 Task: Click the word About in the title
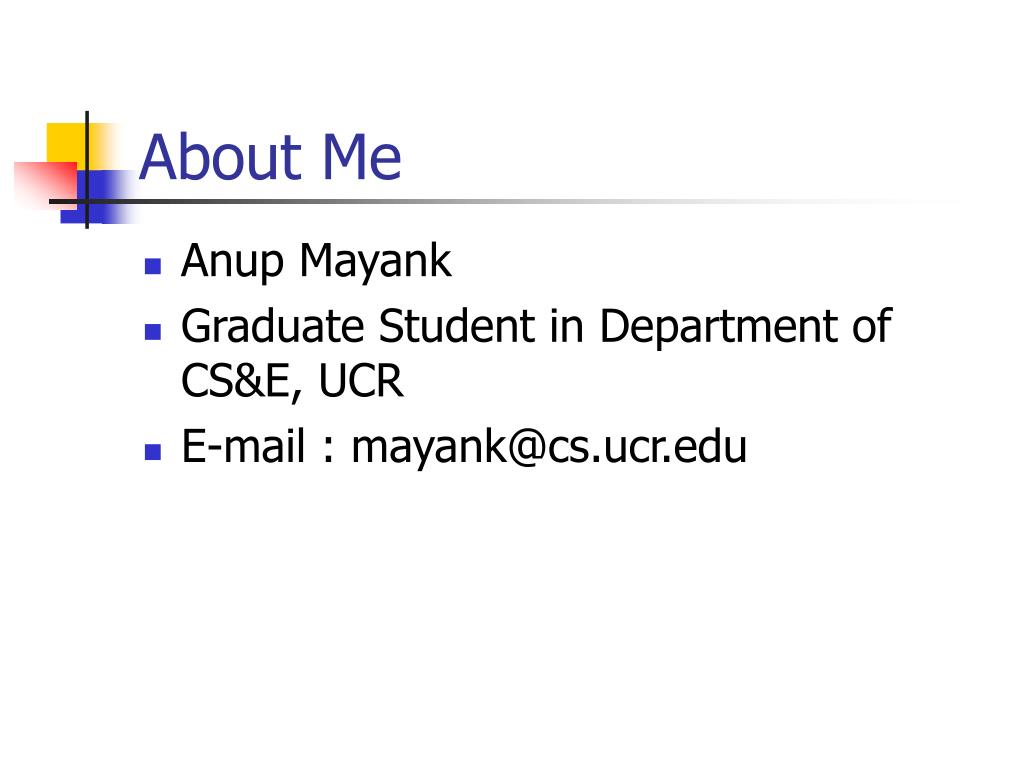click(220, 158)
